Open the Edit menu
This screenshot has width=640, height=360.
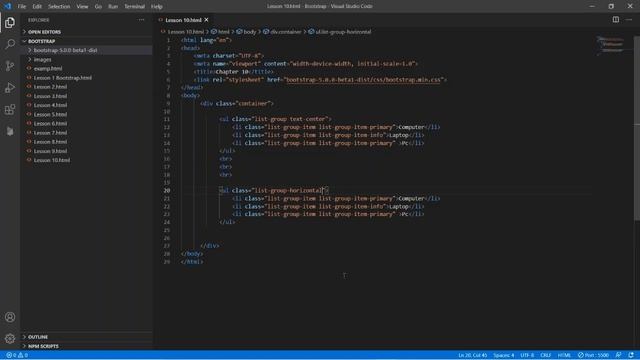[x=37, y=7]
